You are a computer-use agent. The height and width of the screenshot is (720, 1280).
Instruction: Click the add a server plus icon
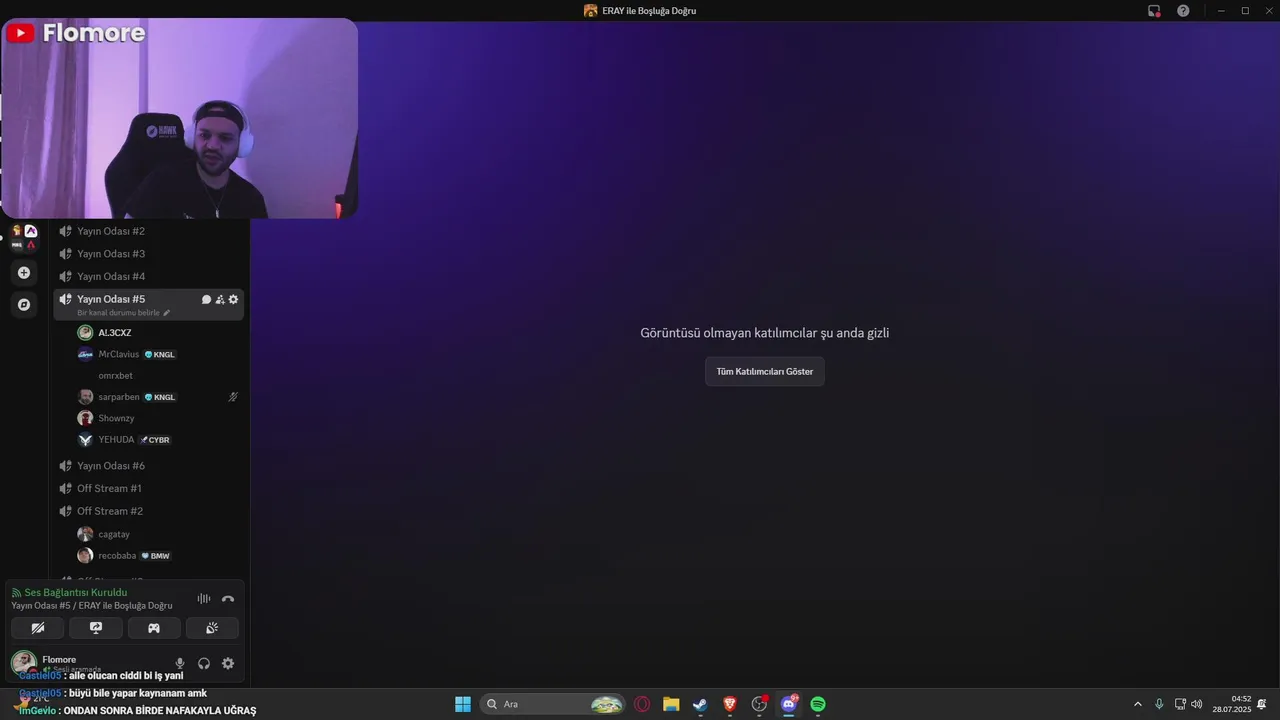point(24,272)
